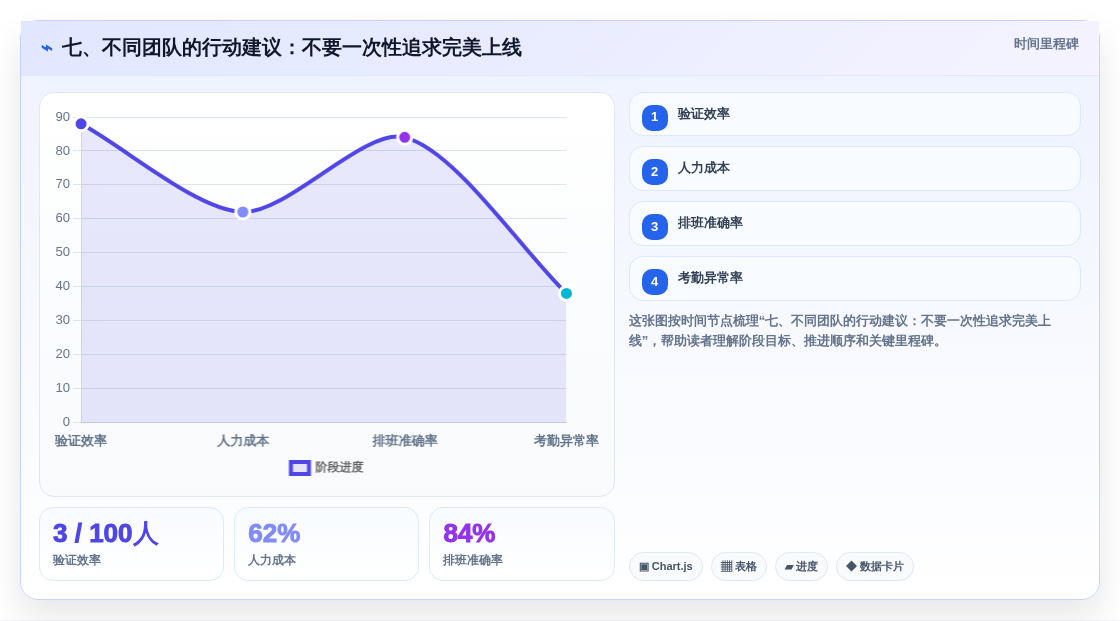Image resolution: width=1120 pixels, height=621 pixels.
Task: Click the 进度 tag
Action: [x=801, y=567]
